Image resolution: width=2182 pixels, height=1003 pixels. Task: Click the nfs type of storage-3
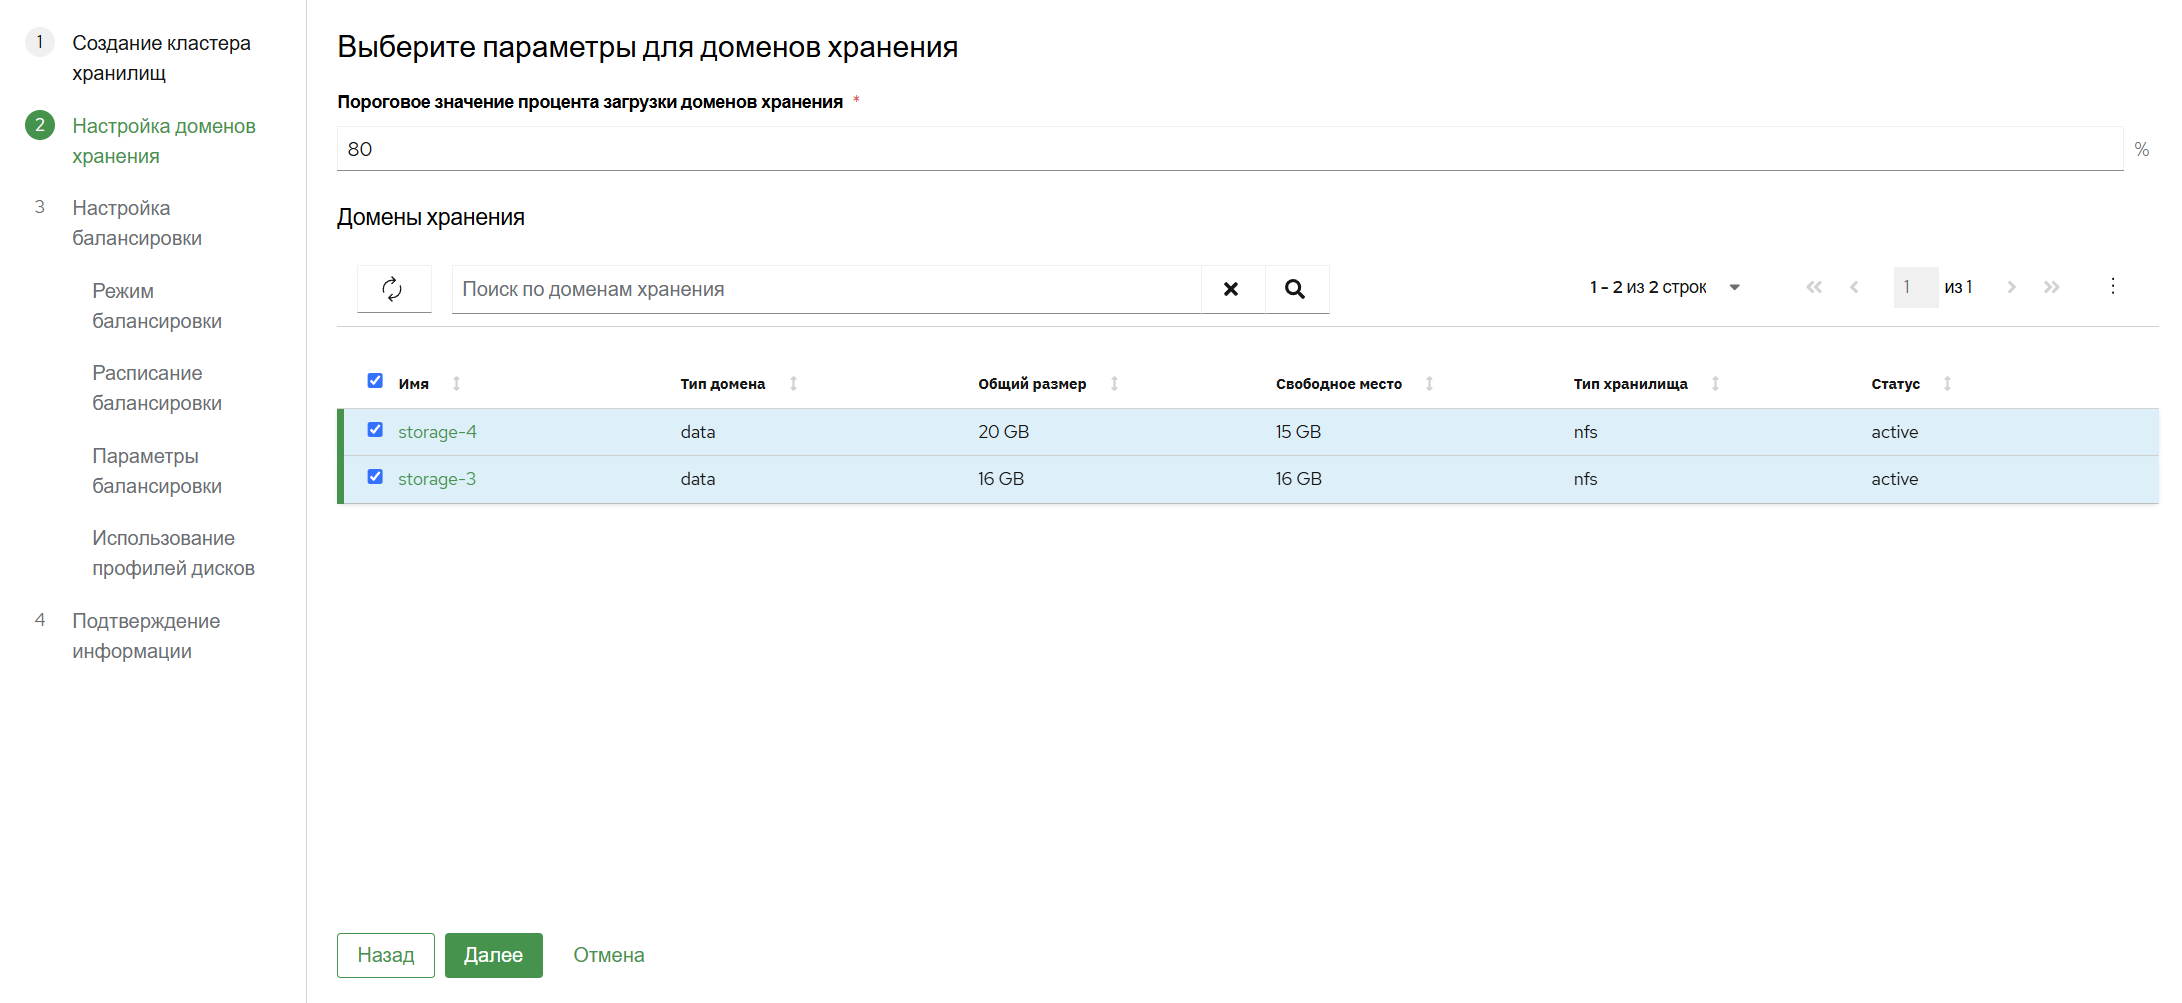pyautogui.click(x=1586, y=479)
